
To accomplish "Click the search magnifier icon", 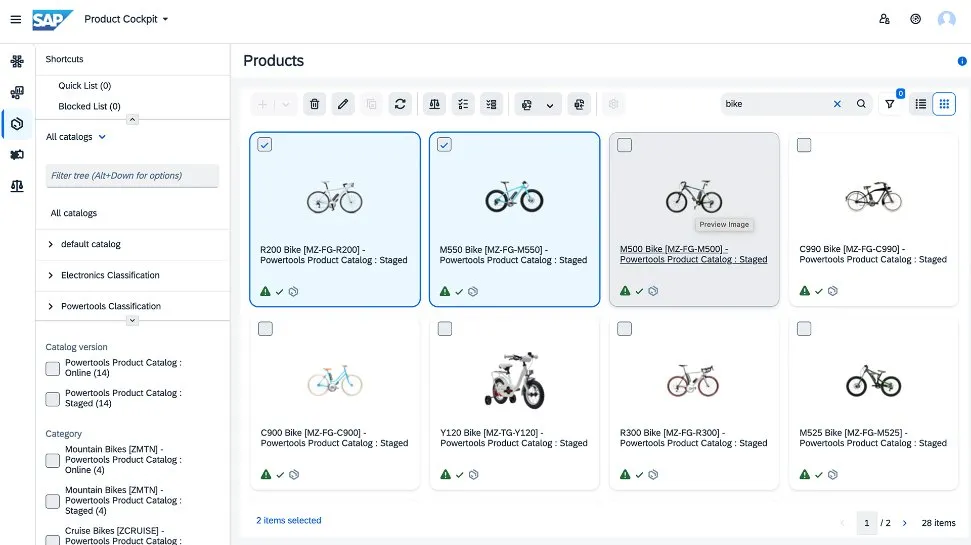I will coord(861,104).
